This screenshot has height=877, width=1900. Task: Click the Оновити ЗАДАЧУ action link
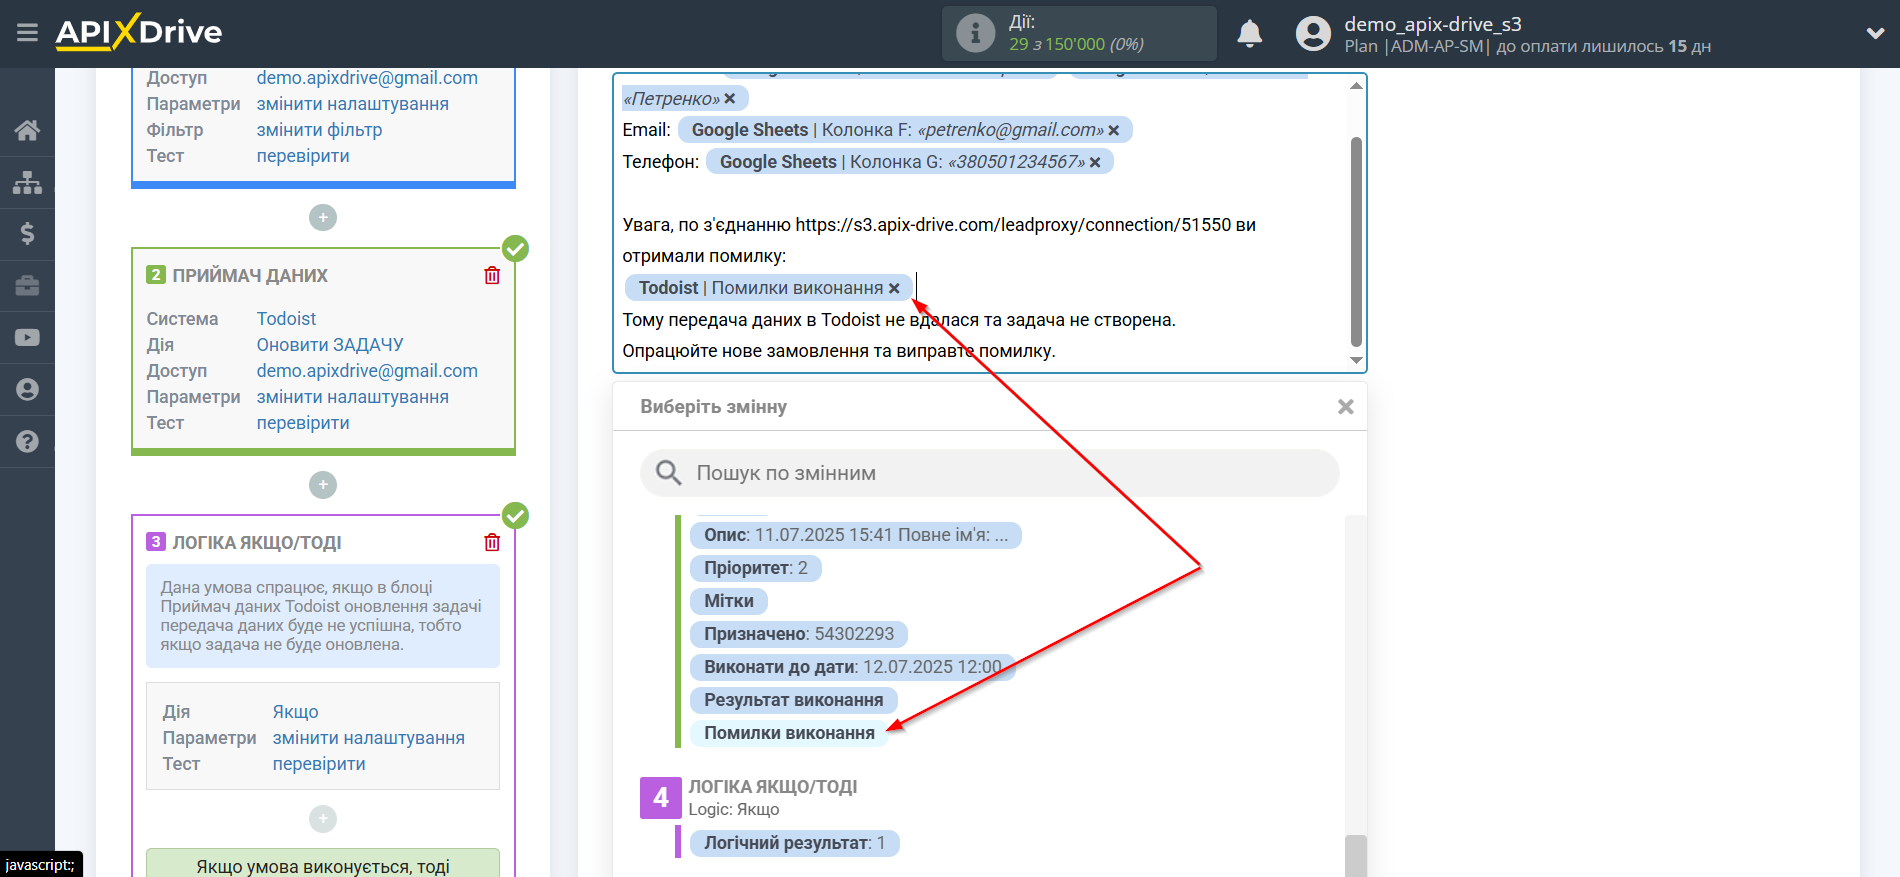click(330, 345)
